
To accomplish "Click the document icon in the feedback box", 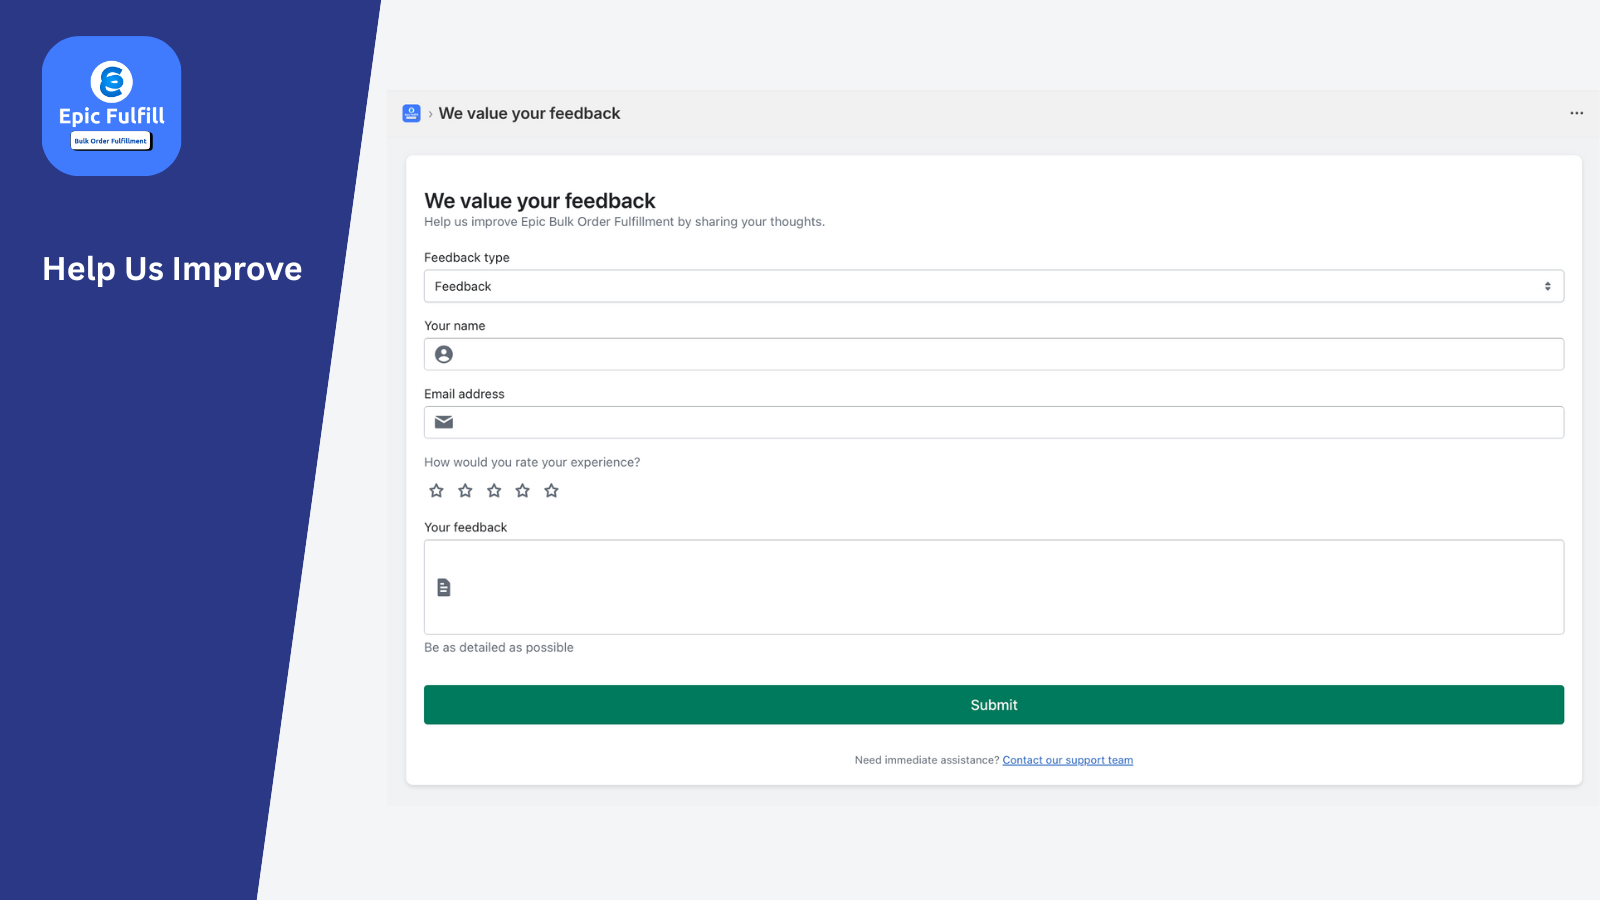I will [443, 587].
